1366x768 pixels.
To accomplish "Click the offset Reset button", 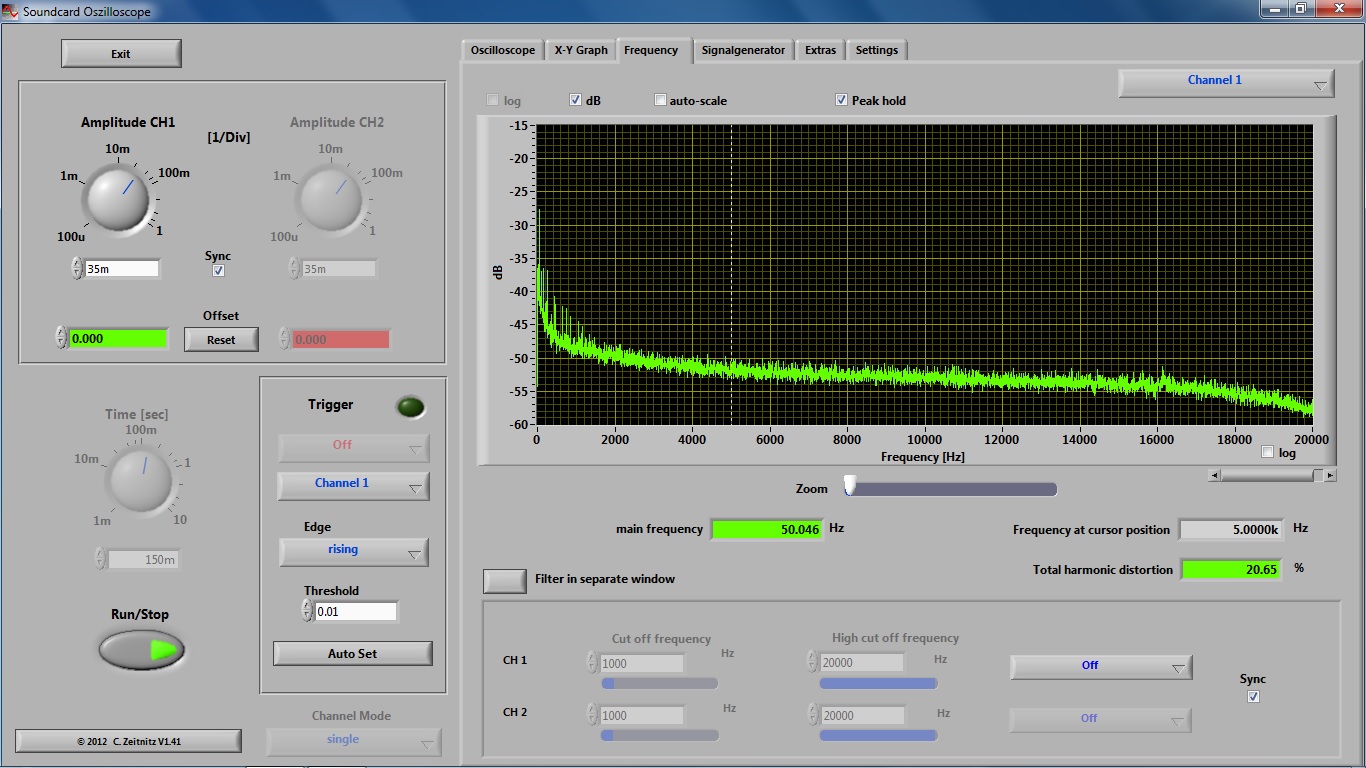I will click(221, 340).
